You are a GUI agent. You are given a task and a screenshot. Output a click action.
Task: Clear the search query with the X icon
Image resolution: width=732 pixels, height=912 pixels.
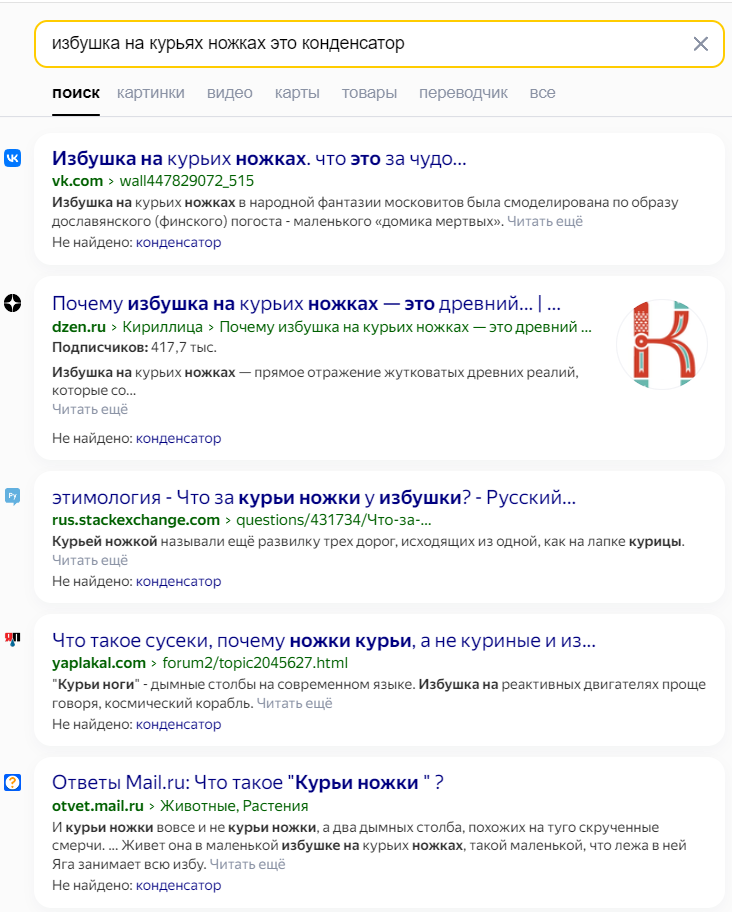(x=701, y=44)
